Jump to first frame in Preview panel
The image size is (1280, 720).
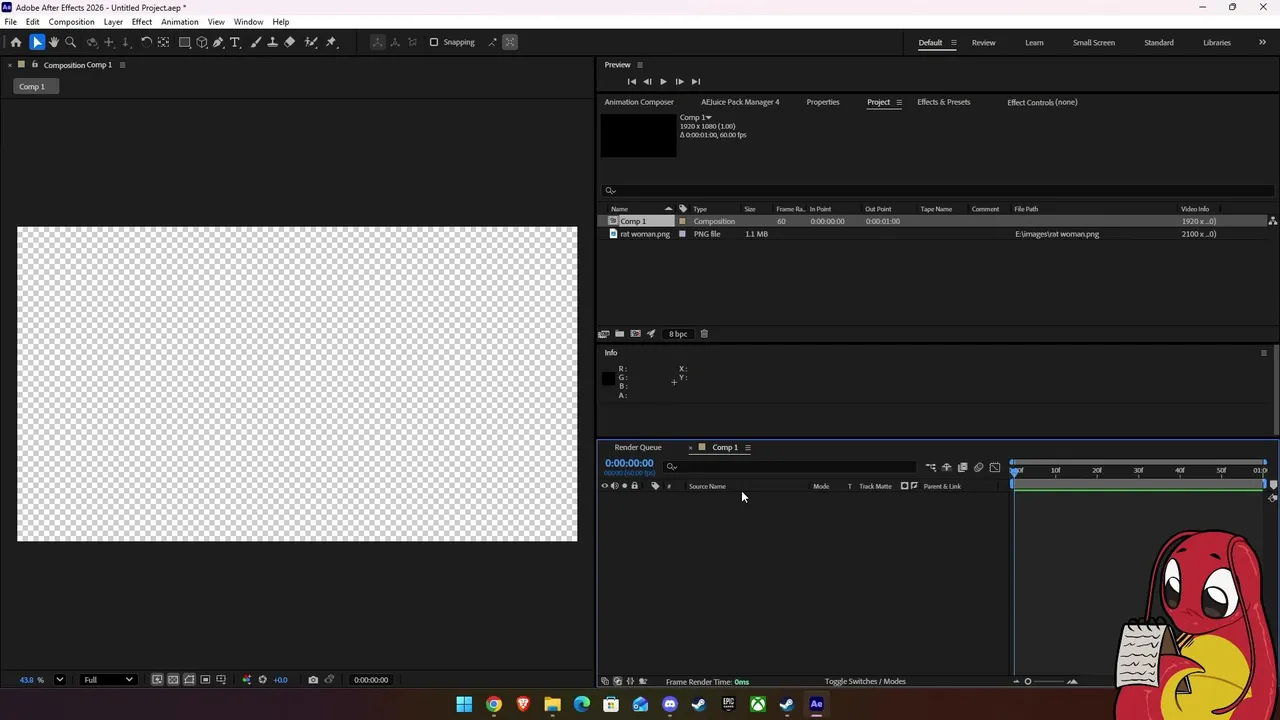coord(631,82)
